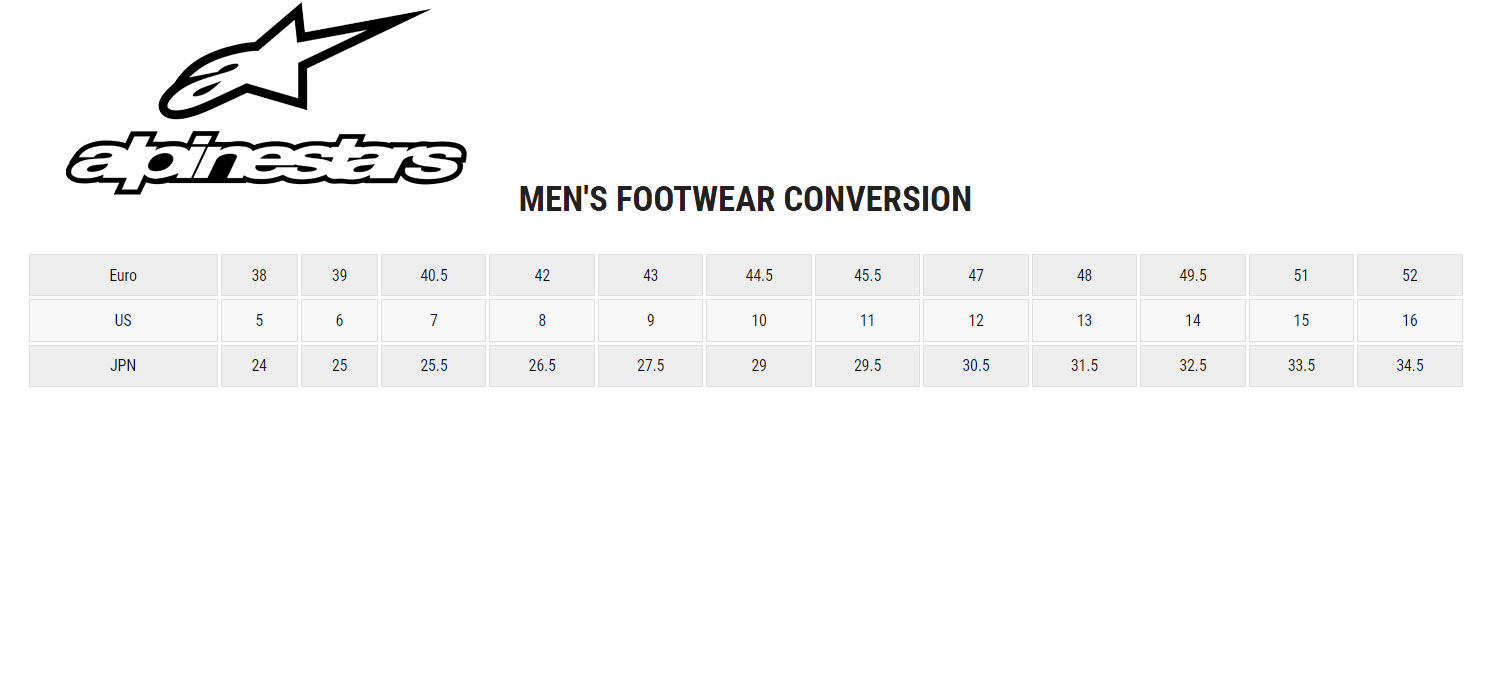Click the US row header cell
1492x700 pixels.
pyautogui.click(x=123, y=320)
